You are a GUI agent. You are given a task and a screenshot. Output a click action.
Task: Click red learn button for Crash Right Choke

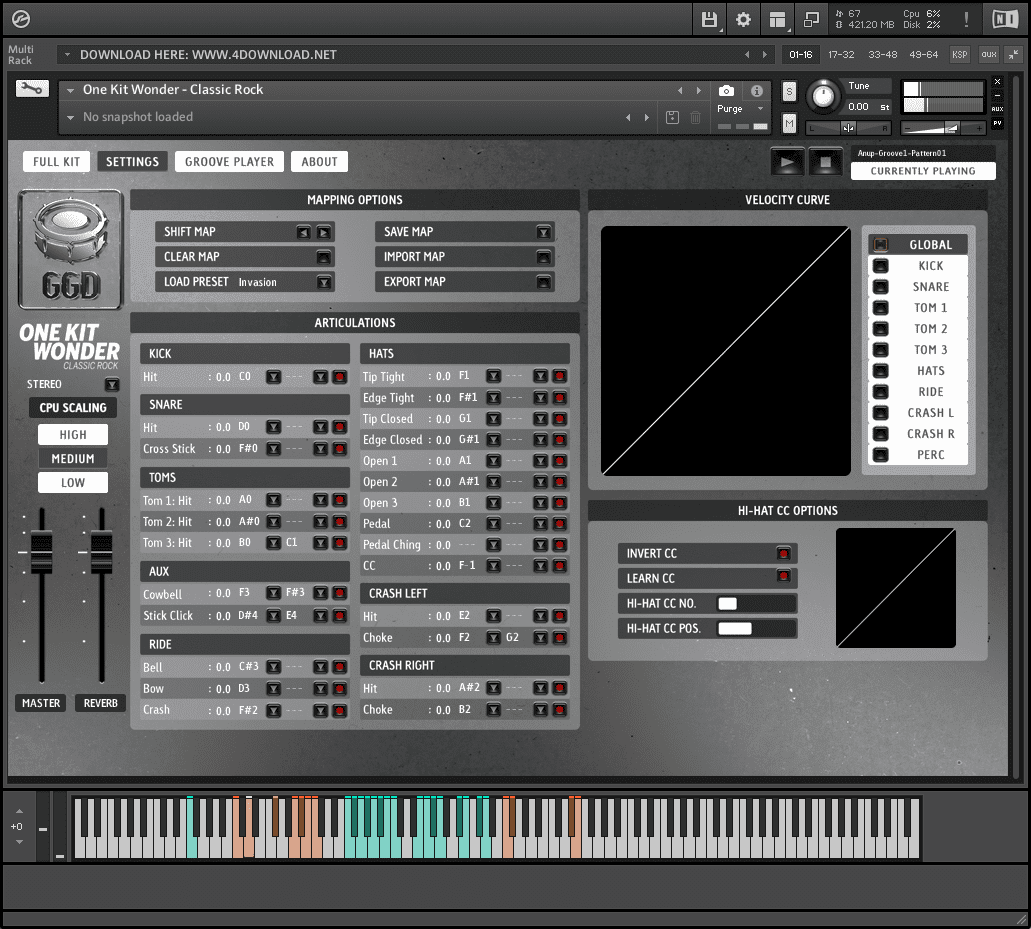click(x=560, y=709)
